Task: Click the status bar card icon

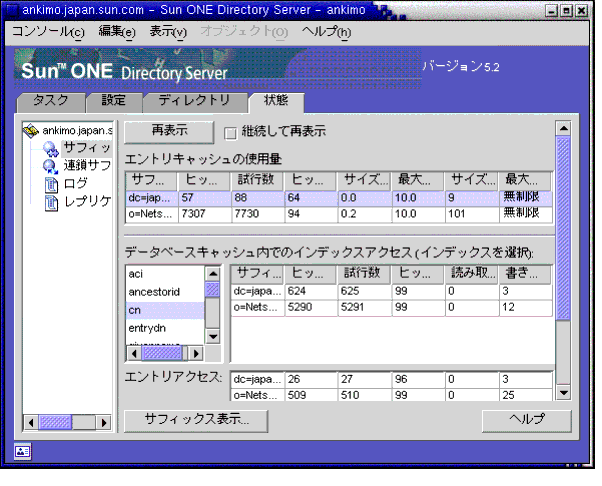Action: point(23,452)
